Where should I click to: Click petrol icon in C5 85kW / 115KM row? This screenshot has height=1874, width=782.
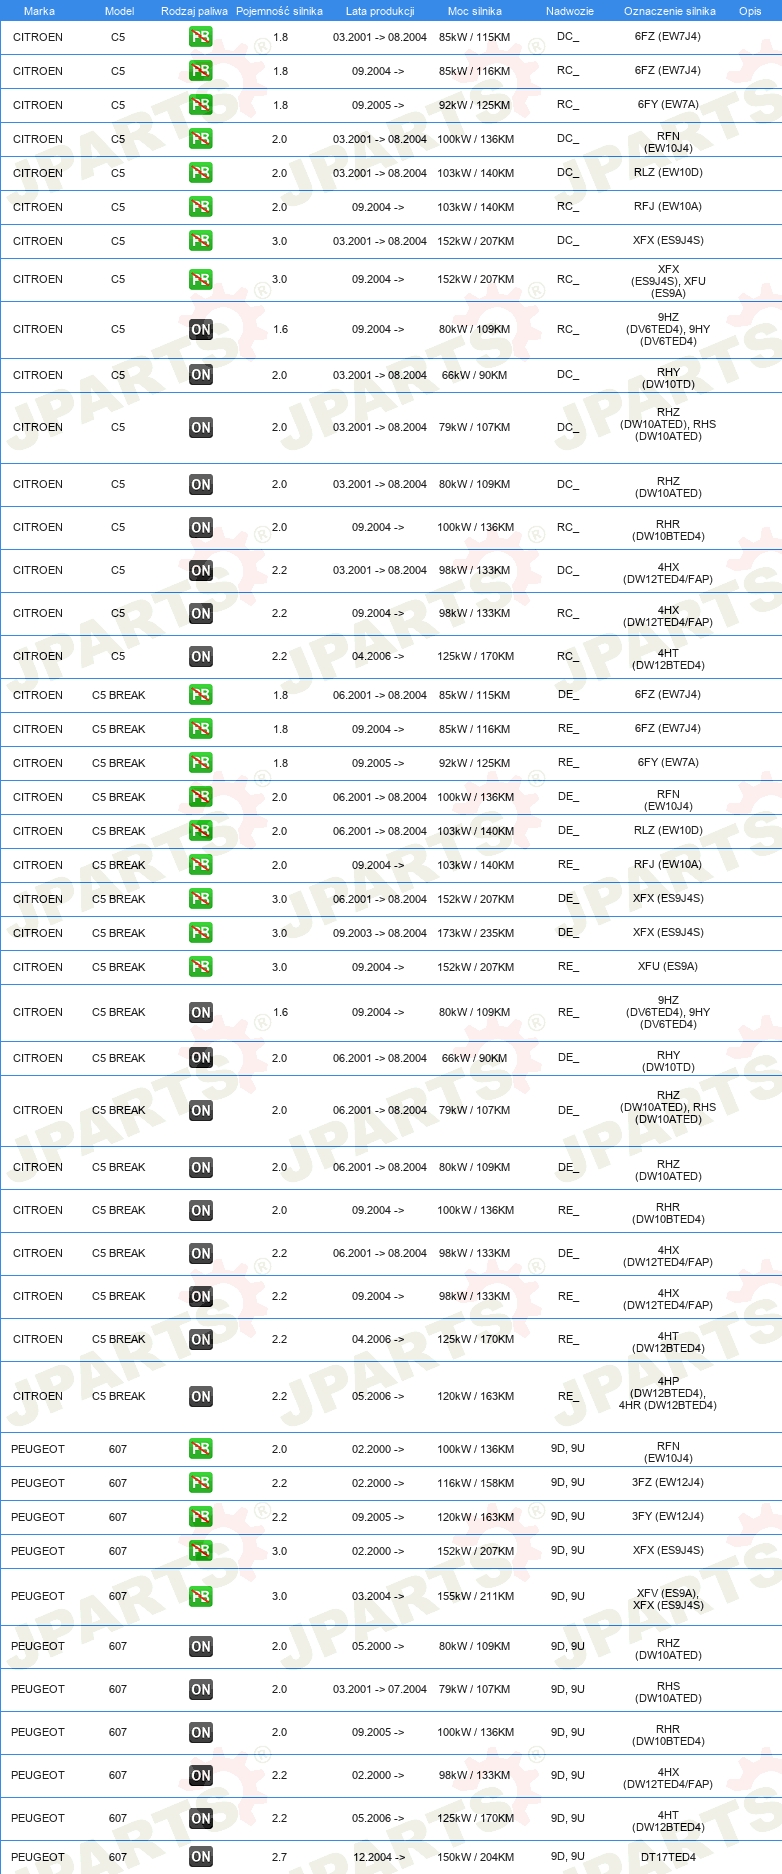[201, 37]
